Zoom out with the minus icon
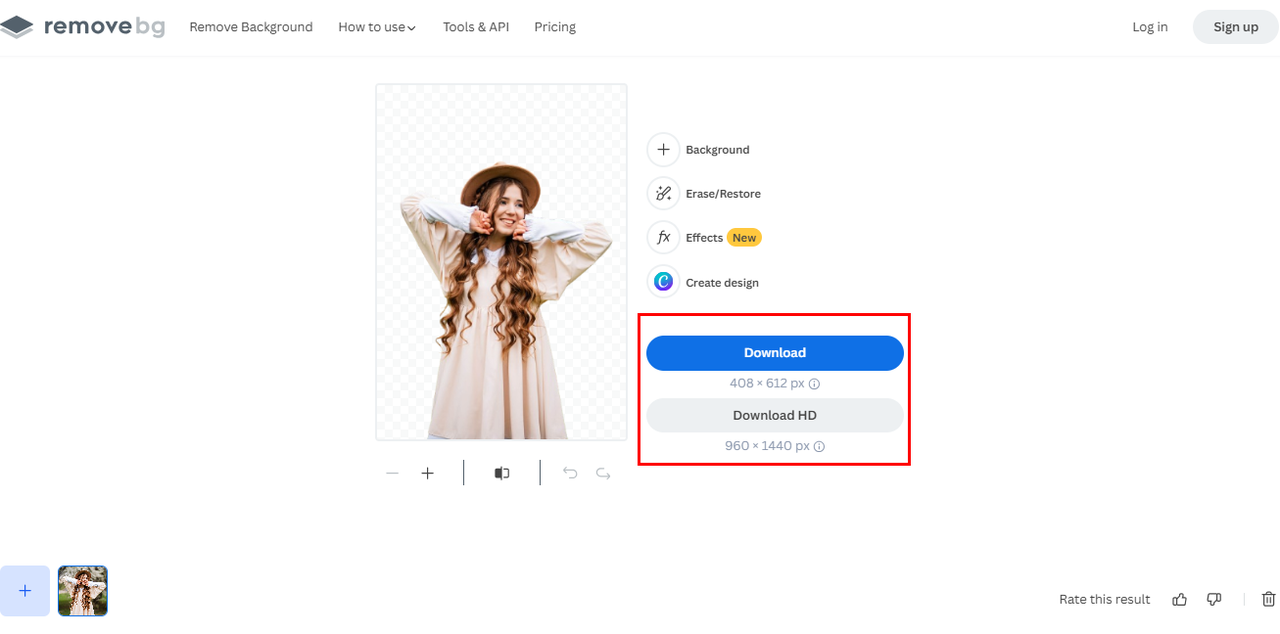 point(392,473)
